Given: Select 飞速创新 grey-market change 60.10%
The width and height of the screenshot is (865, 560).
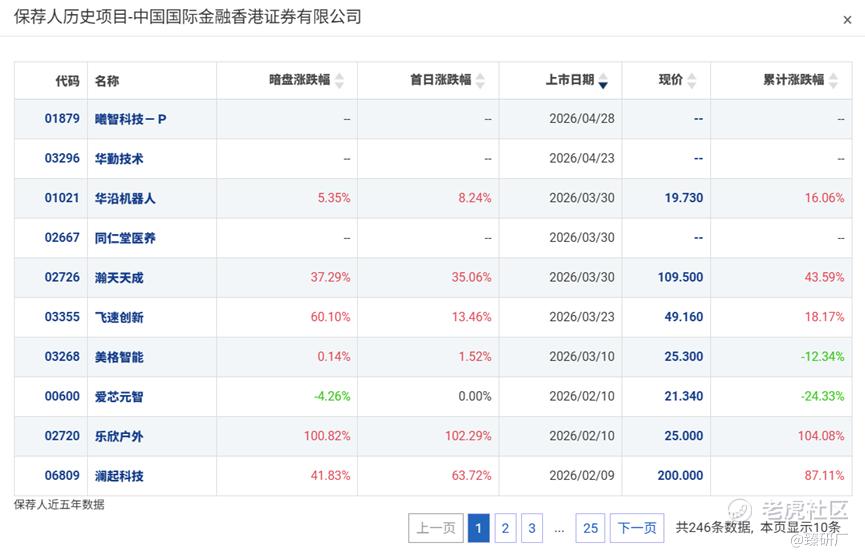Looking at the screenshot, I should pos(330,317).
